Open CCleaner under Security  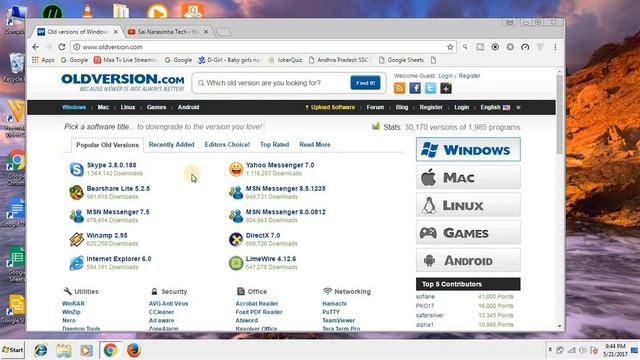[x=161, y=312]
